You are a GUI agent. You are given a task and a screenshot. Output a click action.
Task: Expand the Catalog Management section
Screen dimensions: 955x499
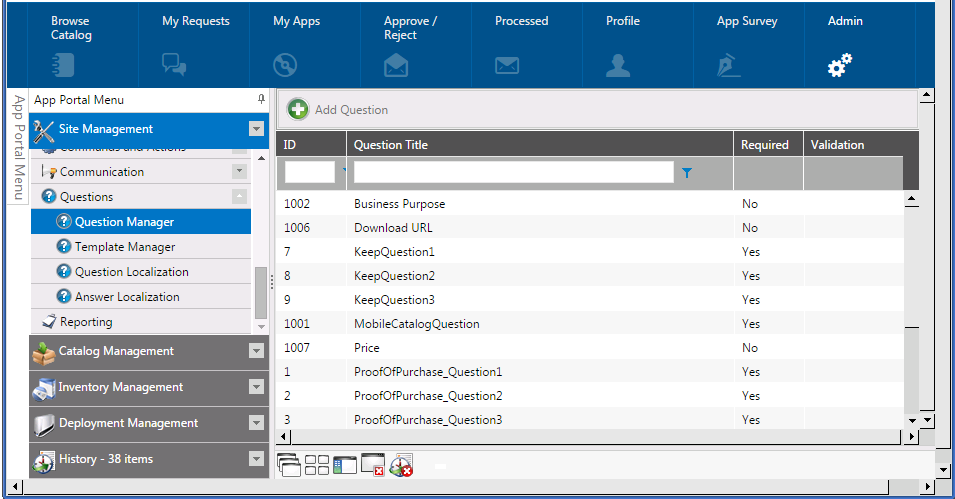click(256, 351)
